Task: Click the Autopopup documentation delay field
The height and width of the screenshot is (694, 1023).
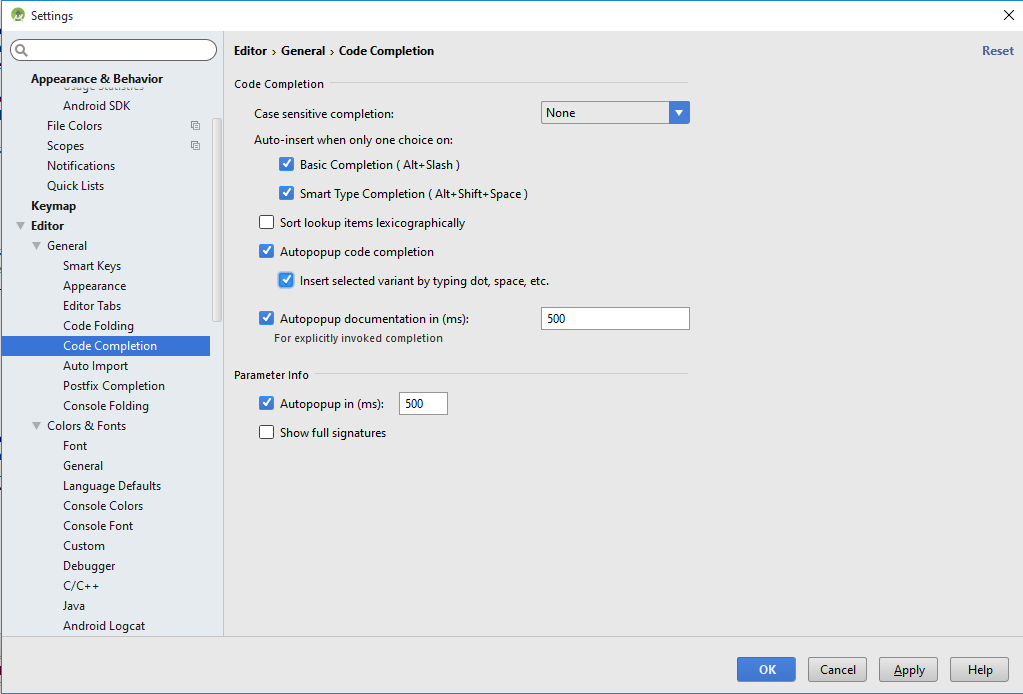Action: (615, 318)
